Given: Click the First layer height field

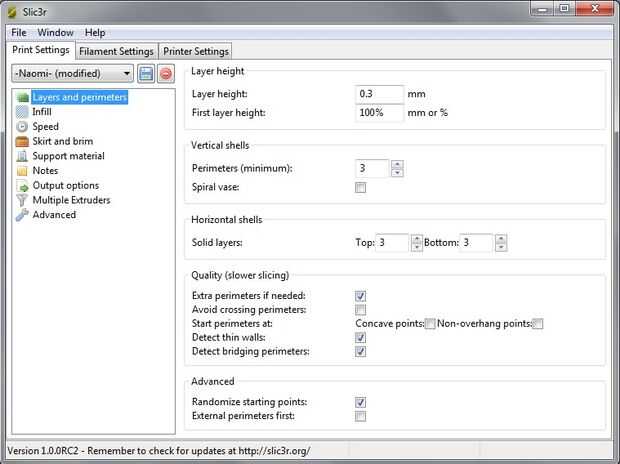Looking at the screenshot, I should click(379, 113).
